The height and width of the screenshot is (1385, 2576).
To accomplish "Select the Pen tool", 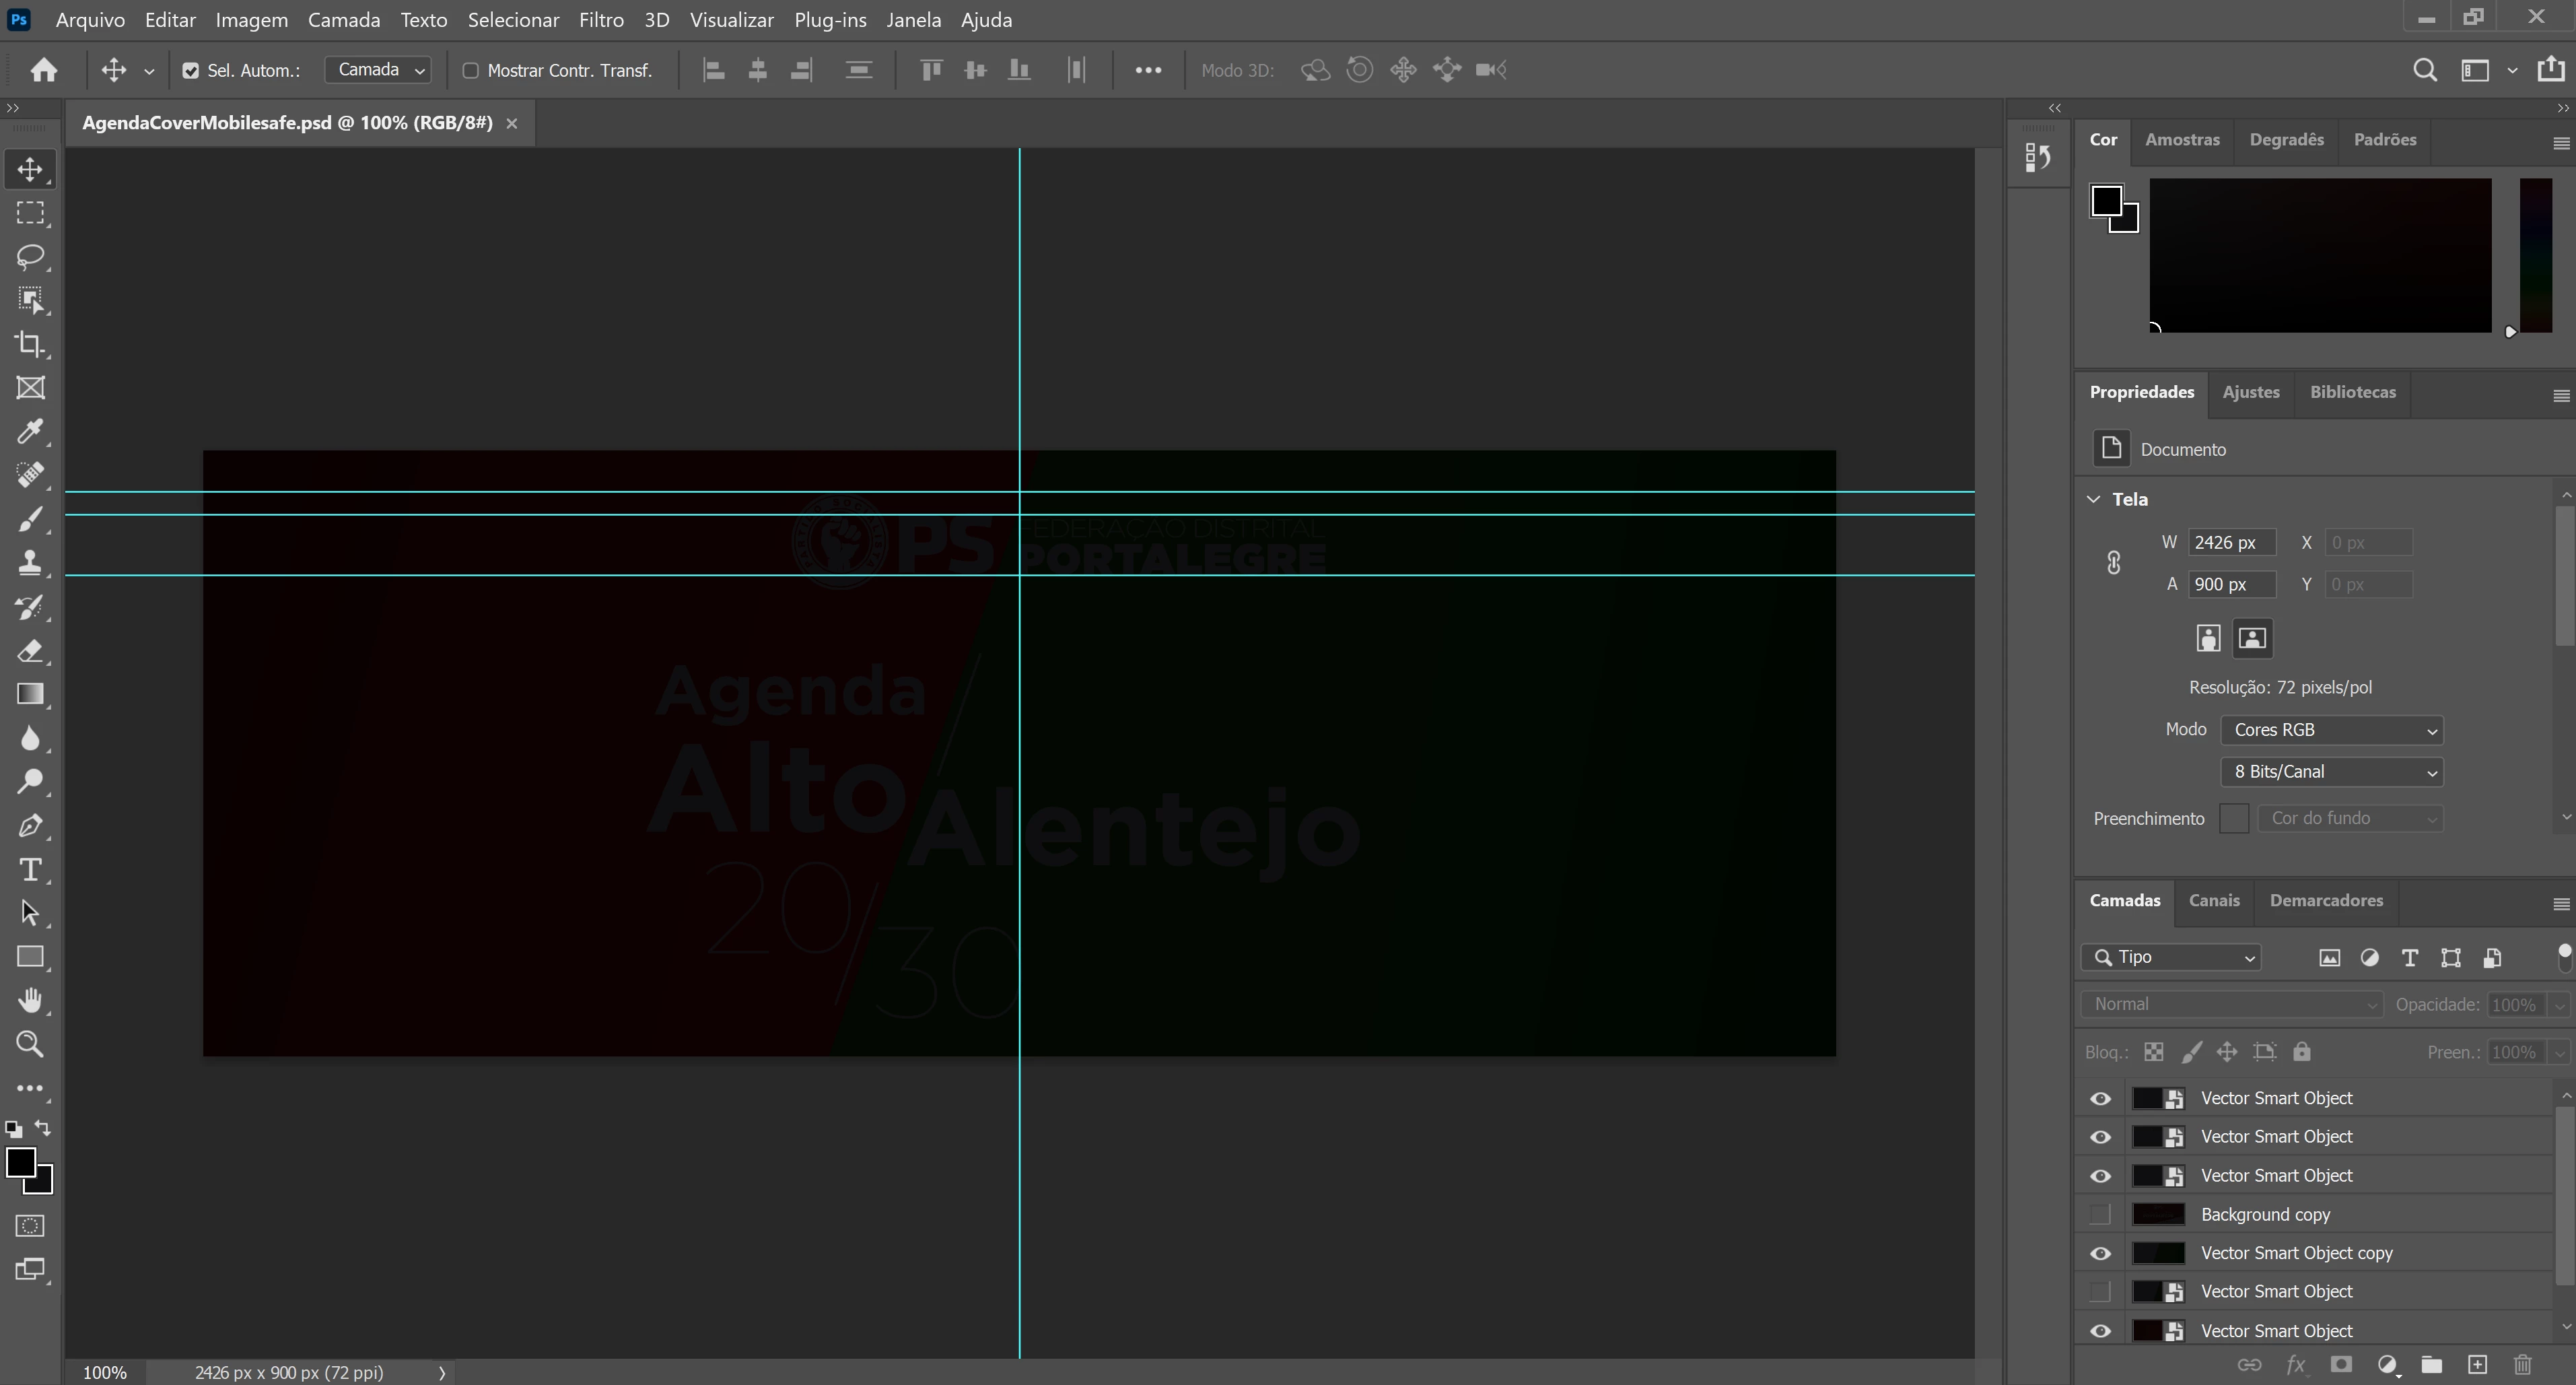I will [x=30, y=826].
